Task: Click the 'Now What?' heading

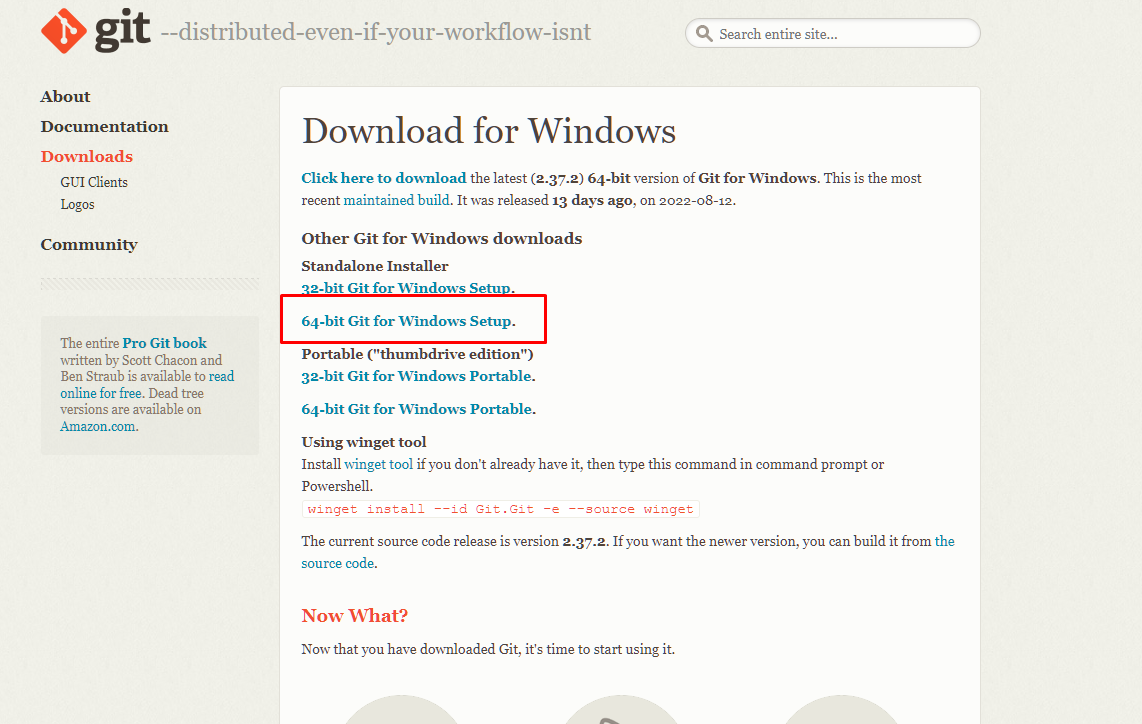Action: (x=355, y=616)
